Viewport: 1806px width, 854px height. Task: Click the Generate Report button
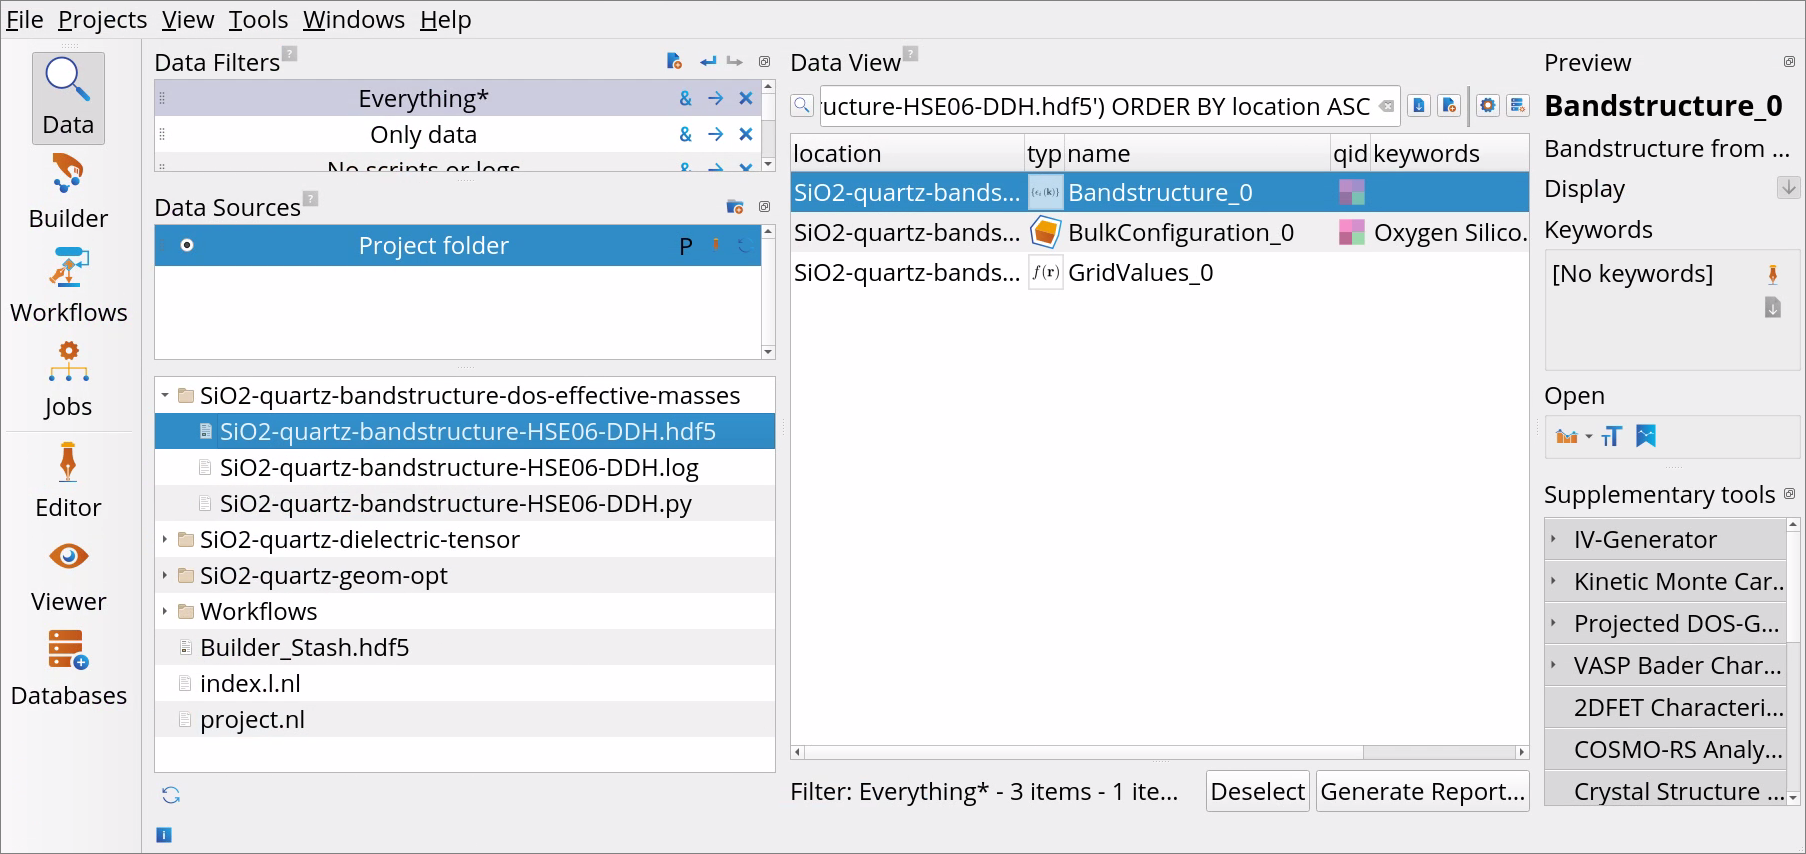pyautogui.click(x=1422, y=791)
